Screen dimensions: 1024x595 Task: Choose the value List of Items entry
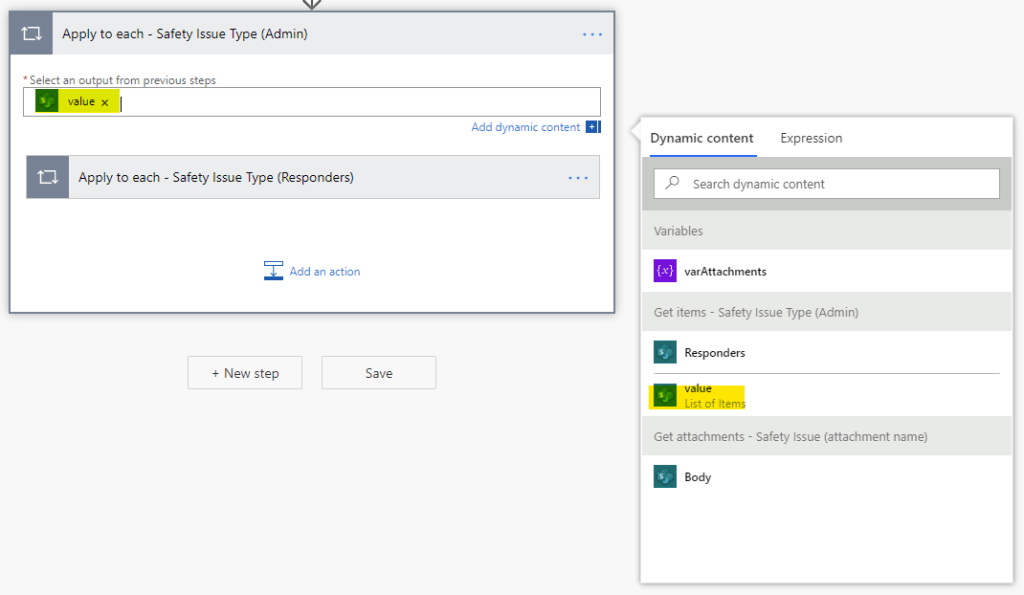click(x=714, y=395)
